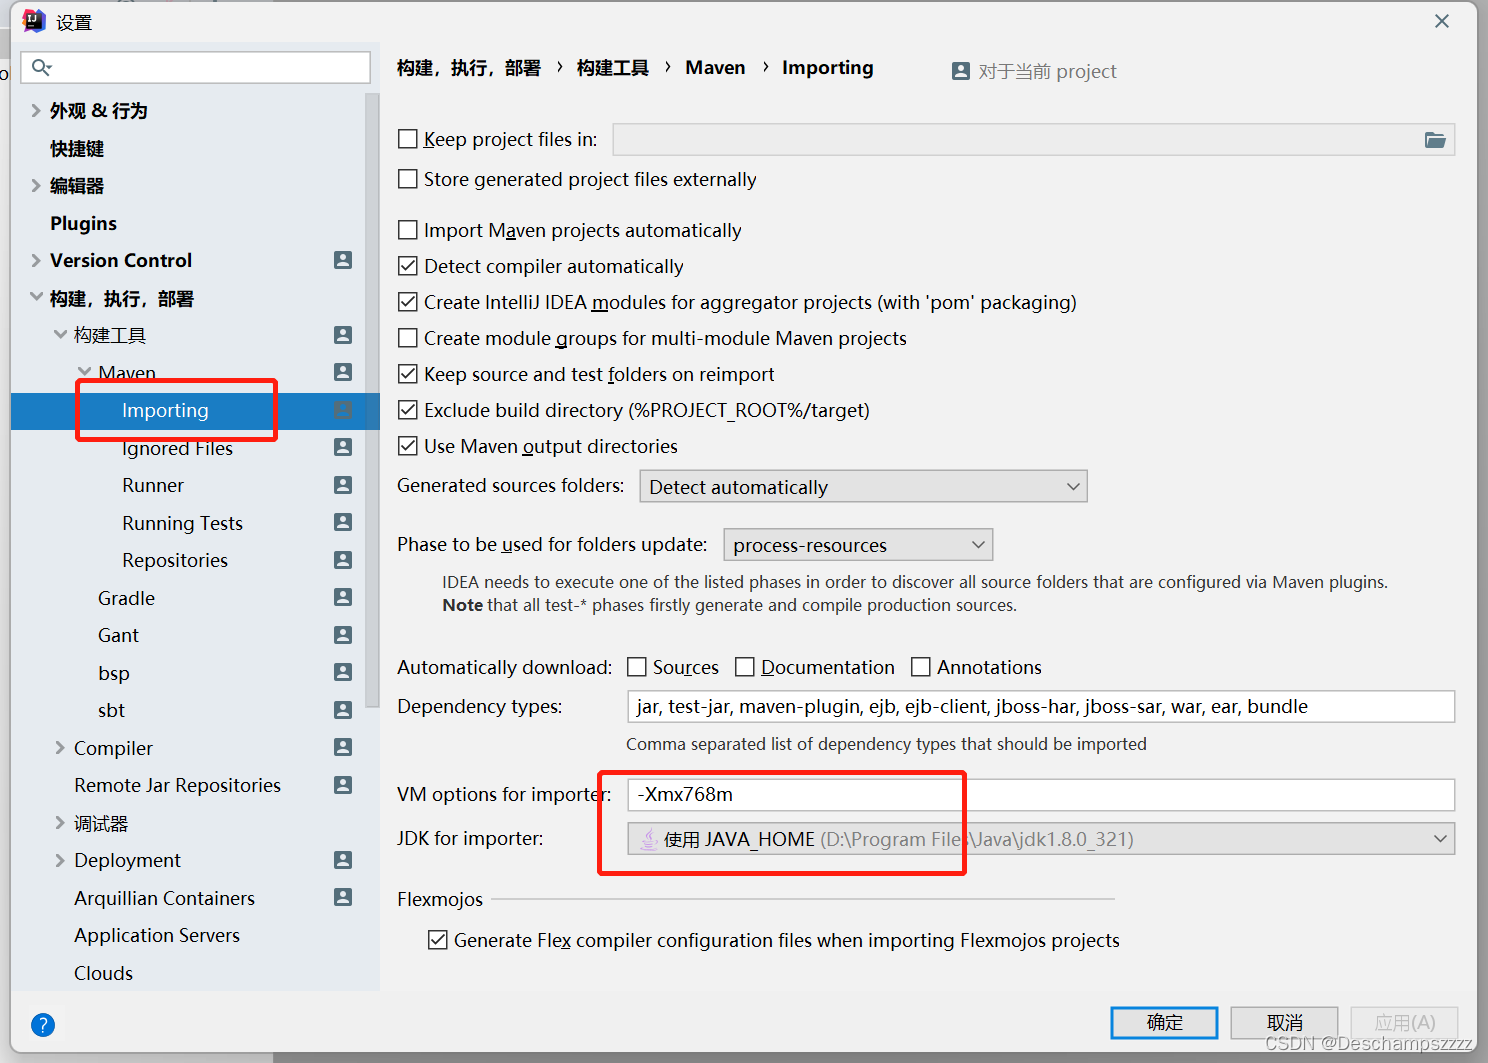Screen dimensions: 1488x1063
Task: Toggle Use Maven output directories
Action: (x=408, y=446)
